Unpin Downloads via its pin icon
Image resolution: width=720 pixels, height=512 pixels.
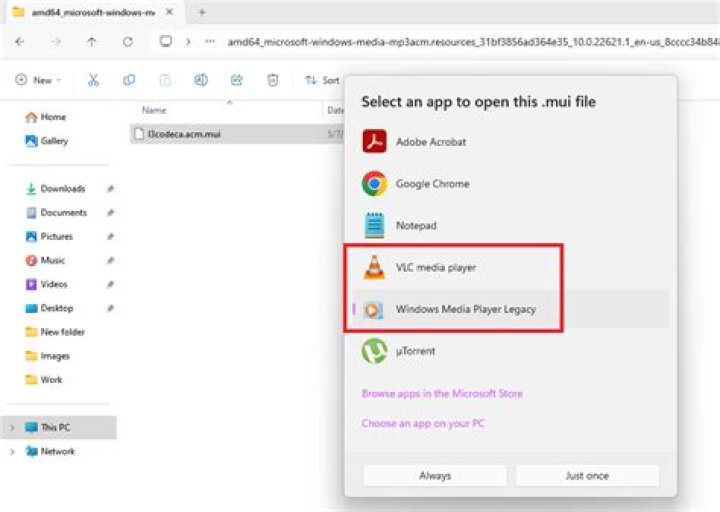click(110, 189)
